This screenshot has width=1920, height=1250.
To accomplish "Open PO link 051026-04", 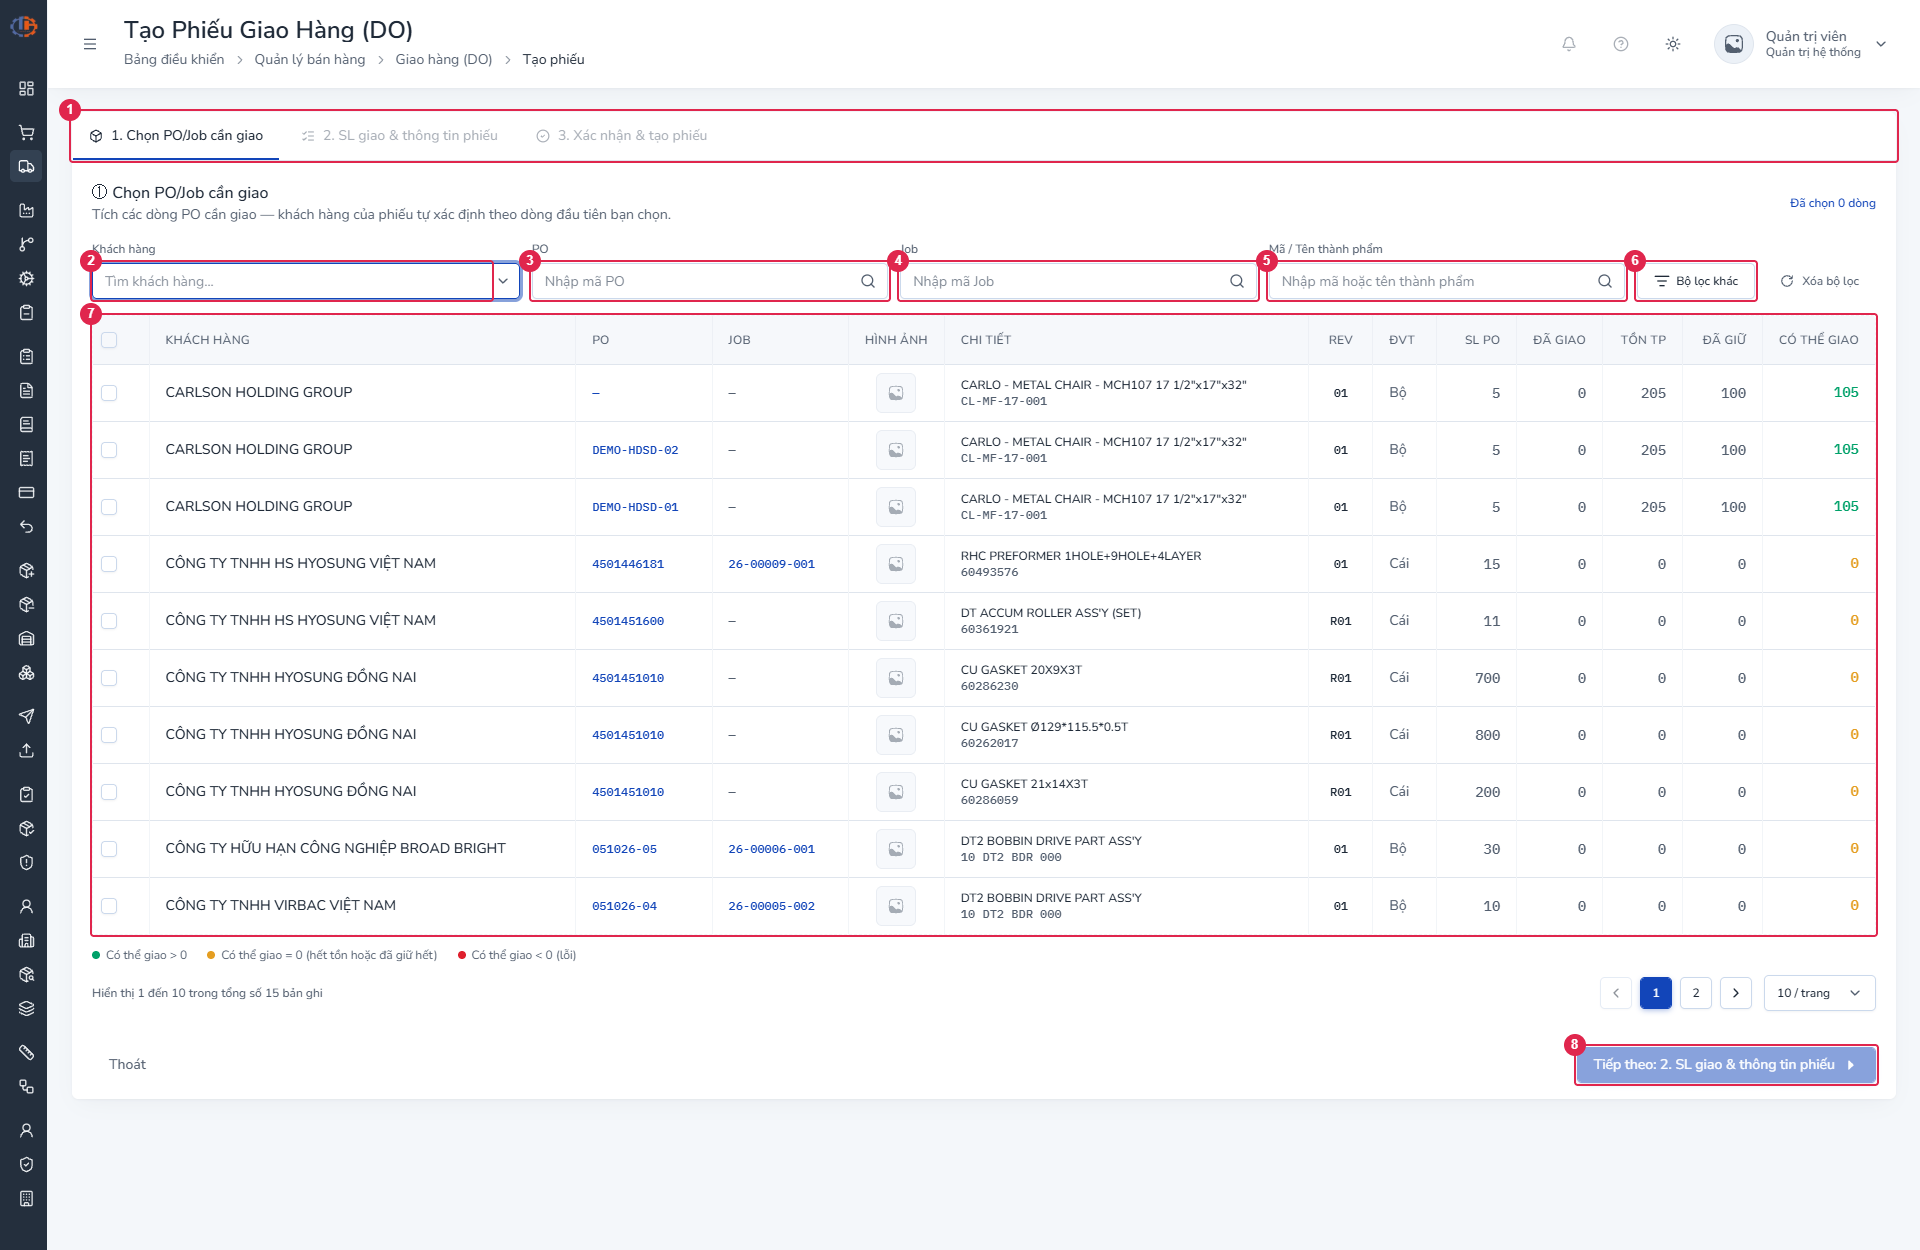I will 624,906.
